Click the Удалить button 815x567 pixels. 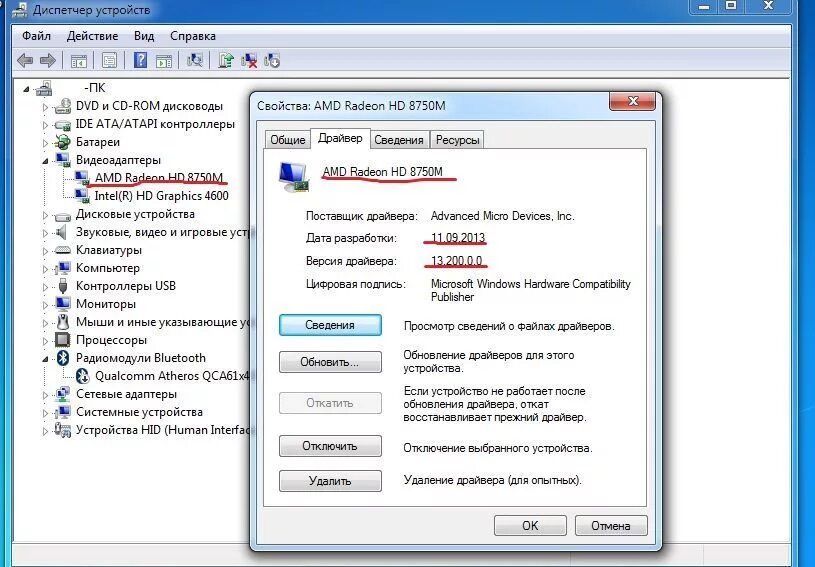(330, 481)
